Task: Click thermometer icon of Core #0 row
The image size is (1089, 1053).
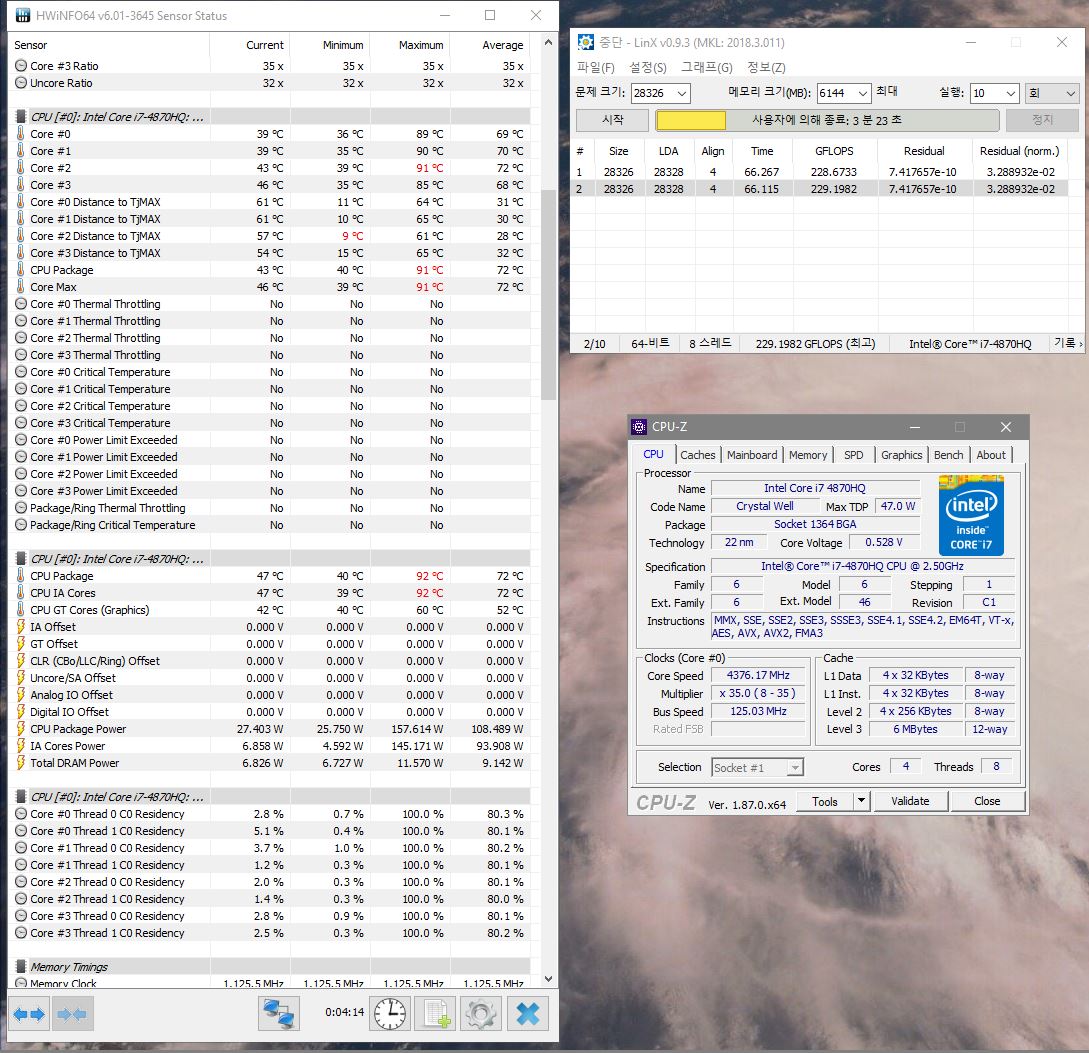Action: coord(21,133)
